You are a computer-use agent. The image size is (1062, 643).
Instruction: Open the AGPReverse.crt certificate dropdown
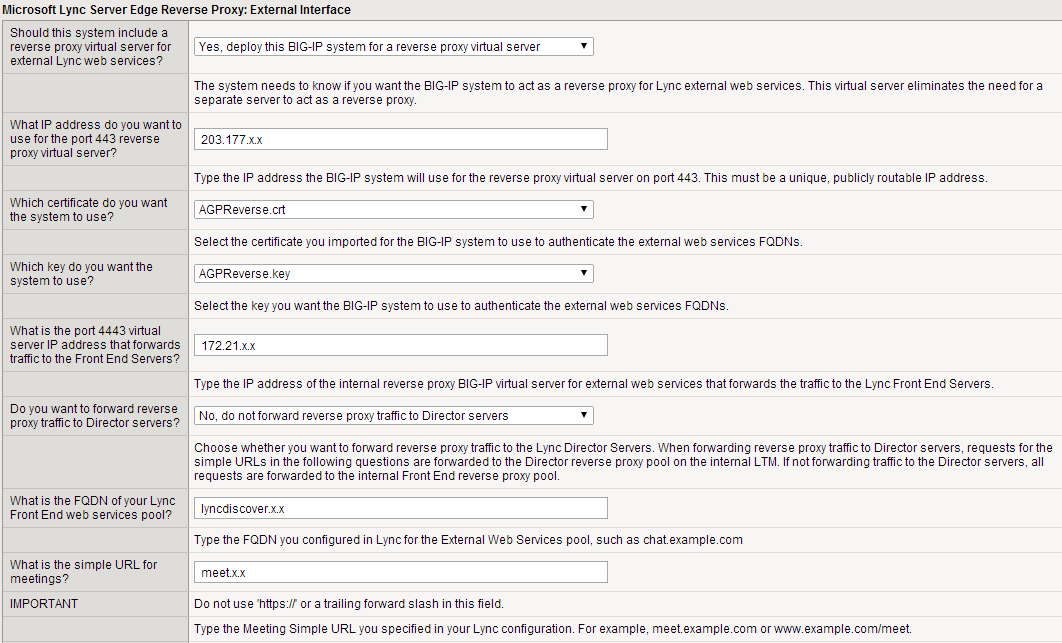393,210
